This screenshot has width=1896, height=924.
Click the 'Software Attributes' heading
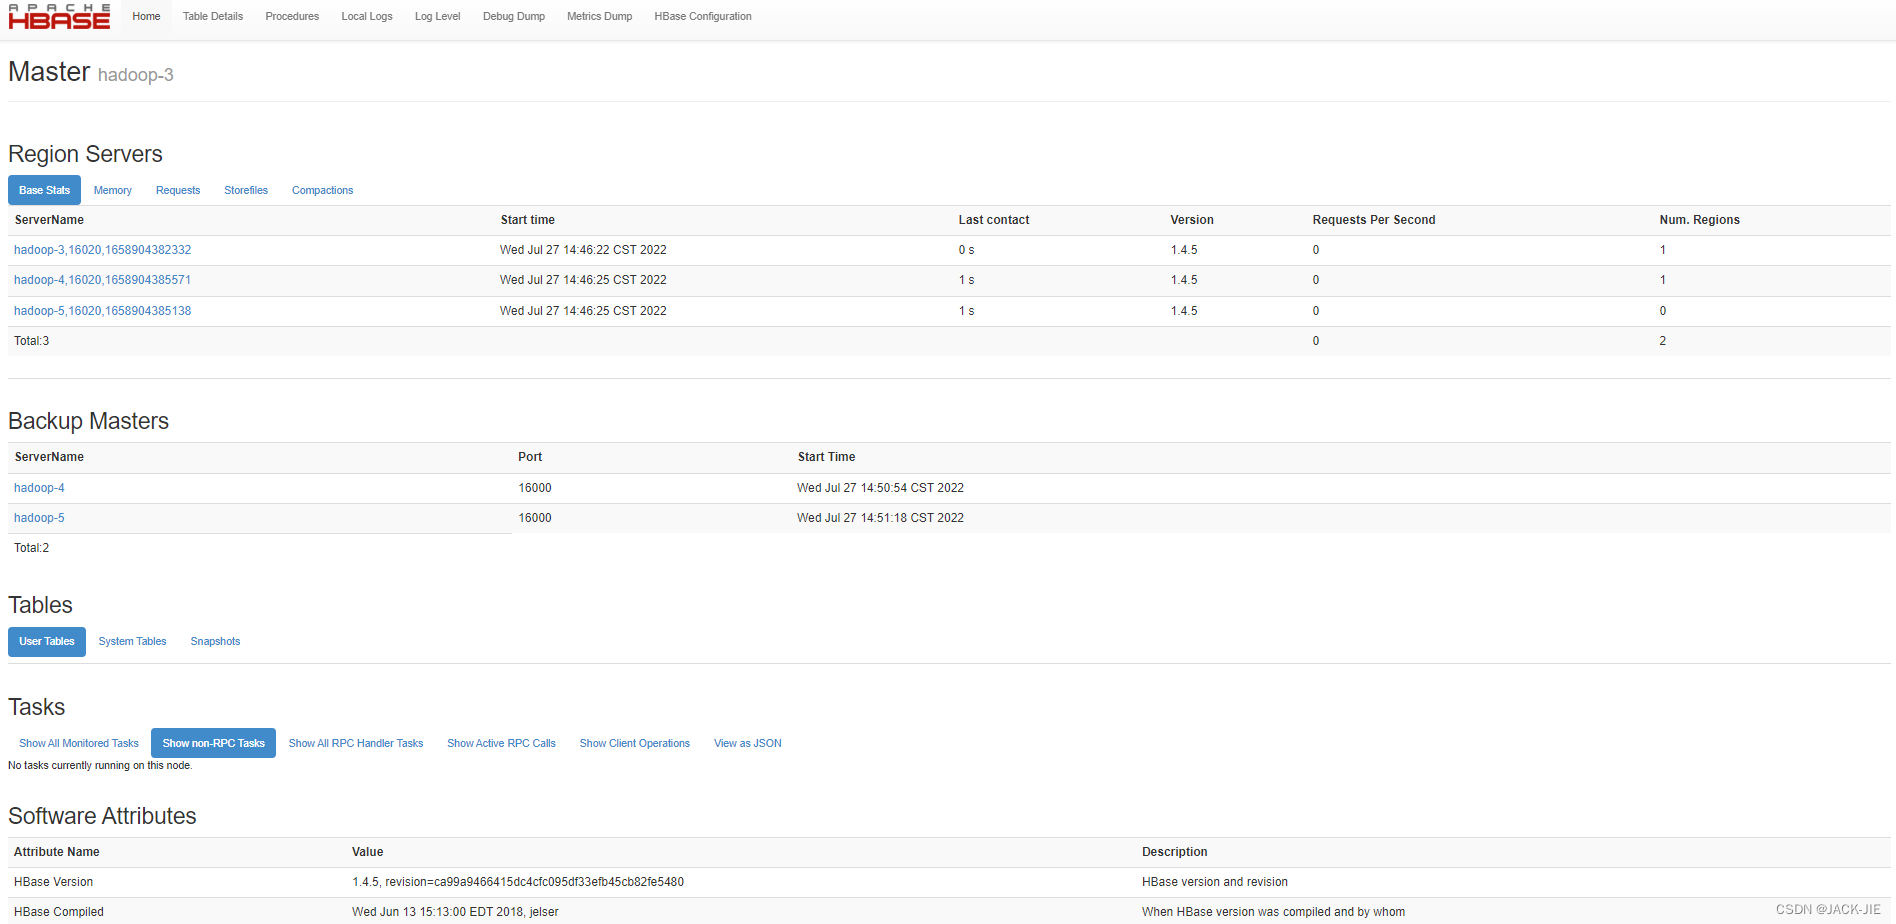tap(102, 816)
